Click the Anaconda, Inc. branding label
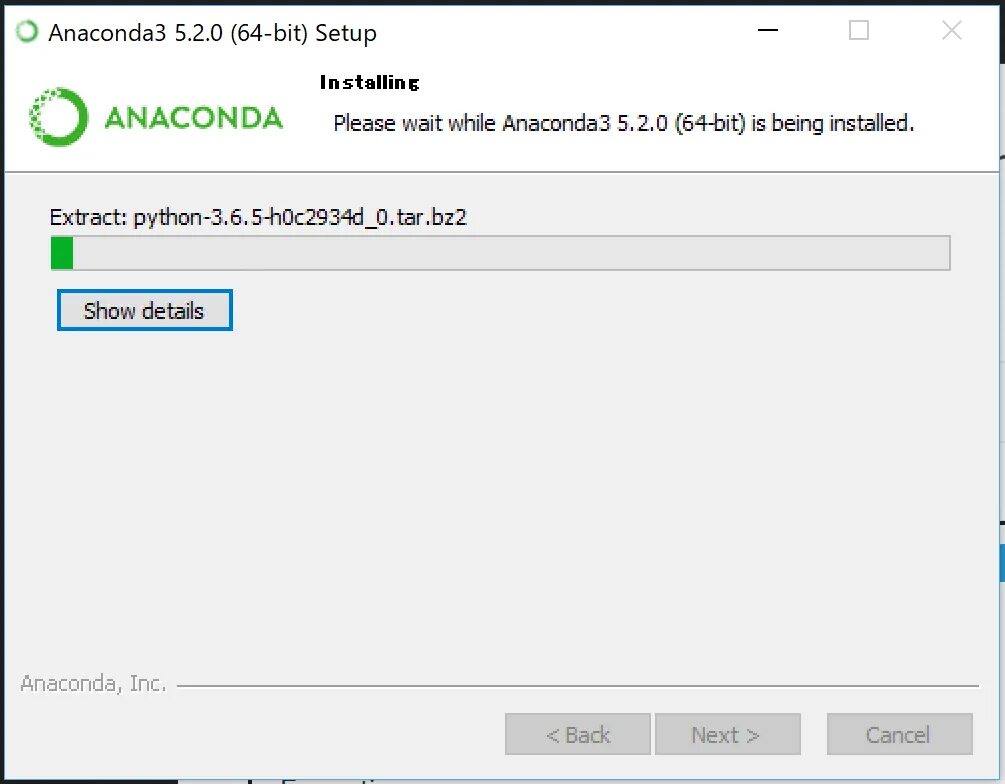The height and width of the screenshot is (784, 1005). tap(93, 683)
